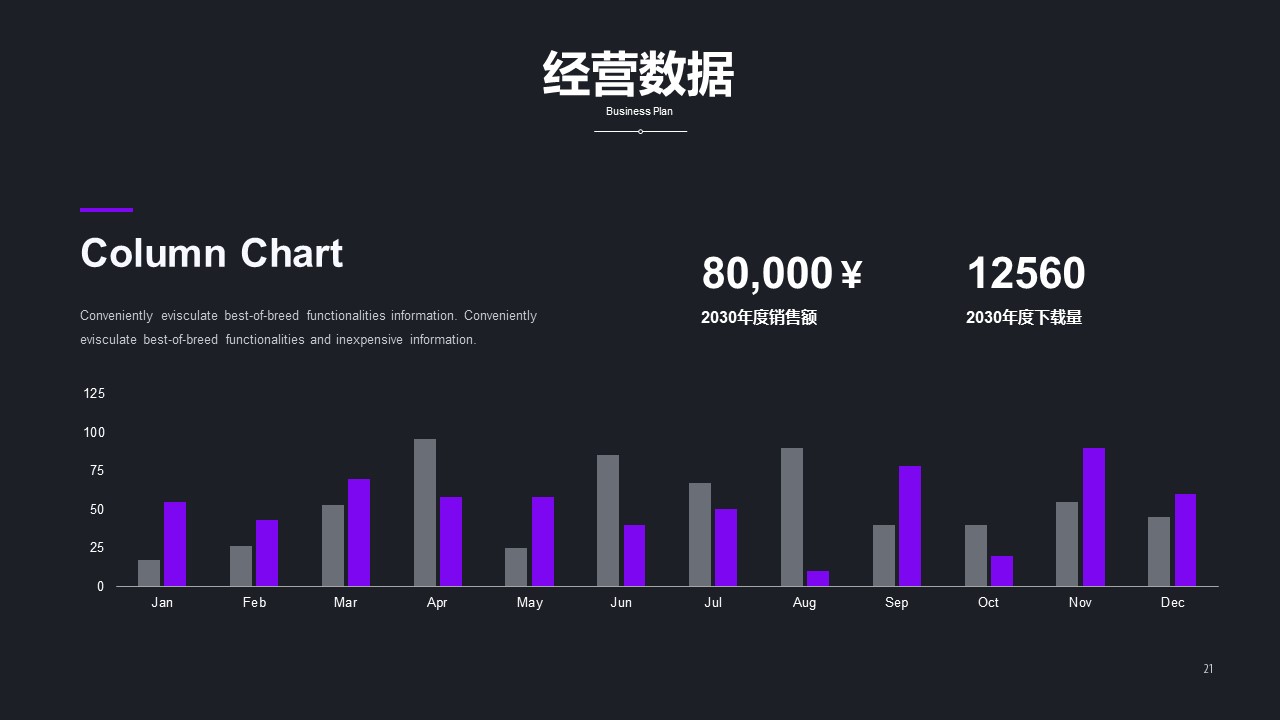Screen dimensions: 1280x720
Task: Select the purple Sep bar
Action: 910,526
